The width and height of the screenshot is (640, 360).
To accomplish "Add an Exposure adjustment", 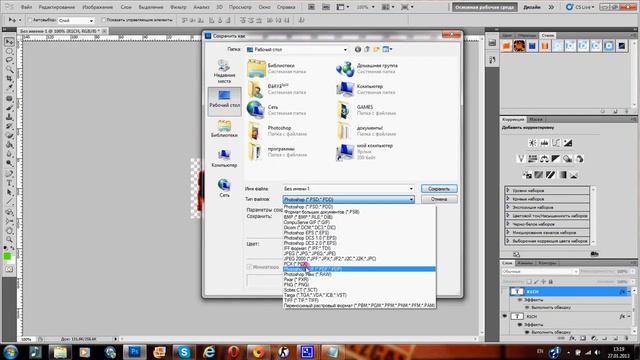I will pos(568,143).
